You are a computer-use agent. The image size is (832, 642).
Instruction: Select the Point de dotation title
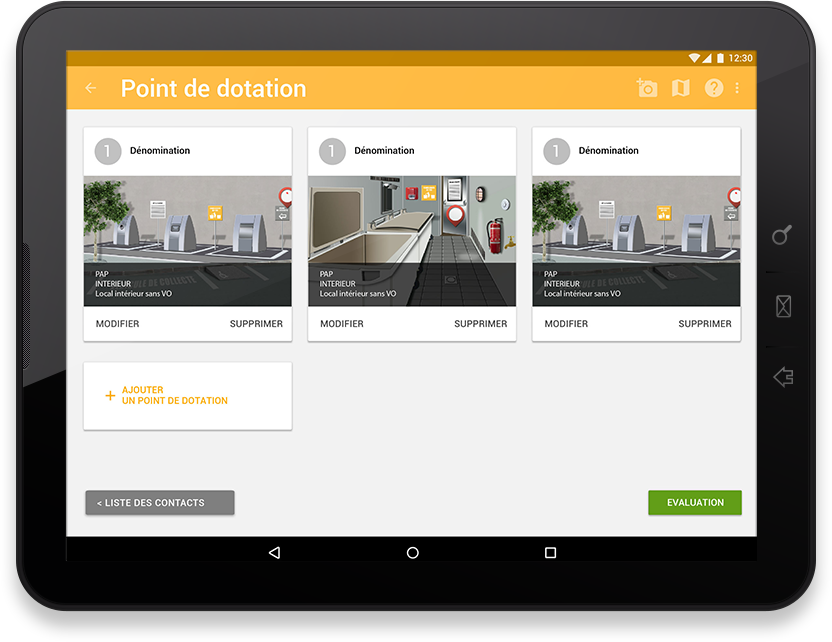pyautogui.click(x=213, y=88)
